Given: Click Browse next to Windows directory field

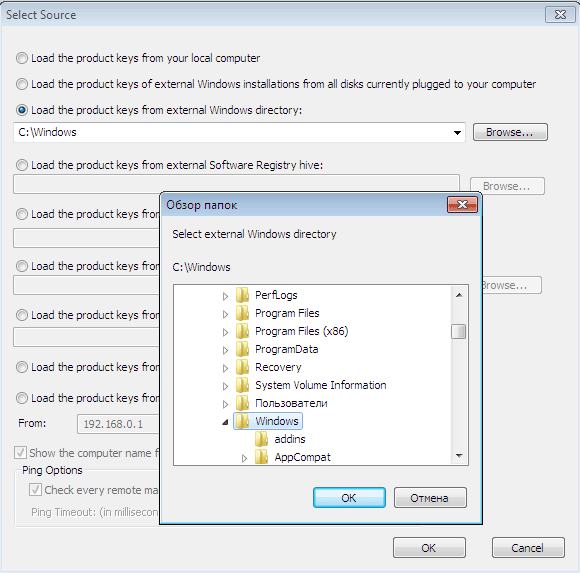Looking at the screenshot, I should (510, 132).
